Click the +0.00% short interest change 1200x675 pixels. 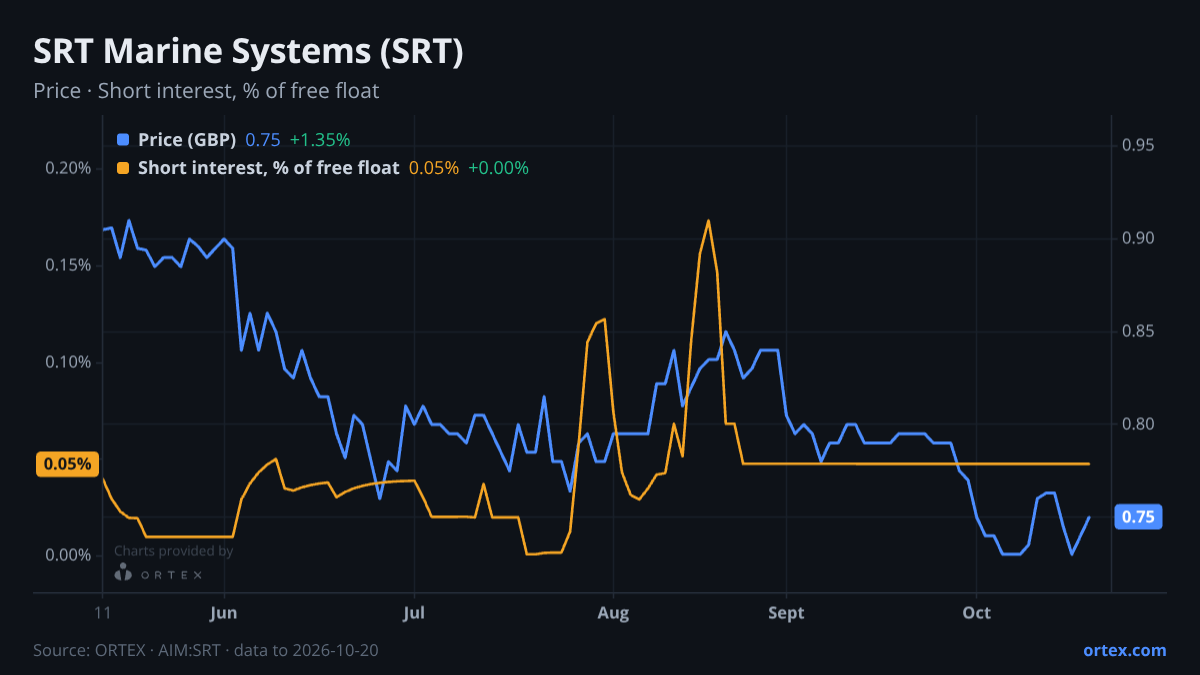tap(498, 168)
